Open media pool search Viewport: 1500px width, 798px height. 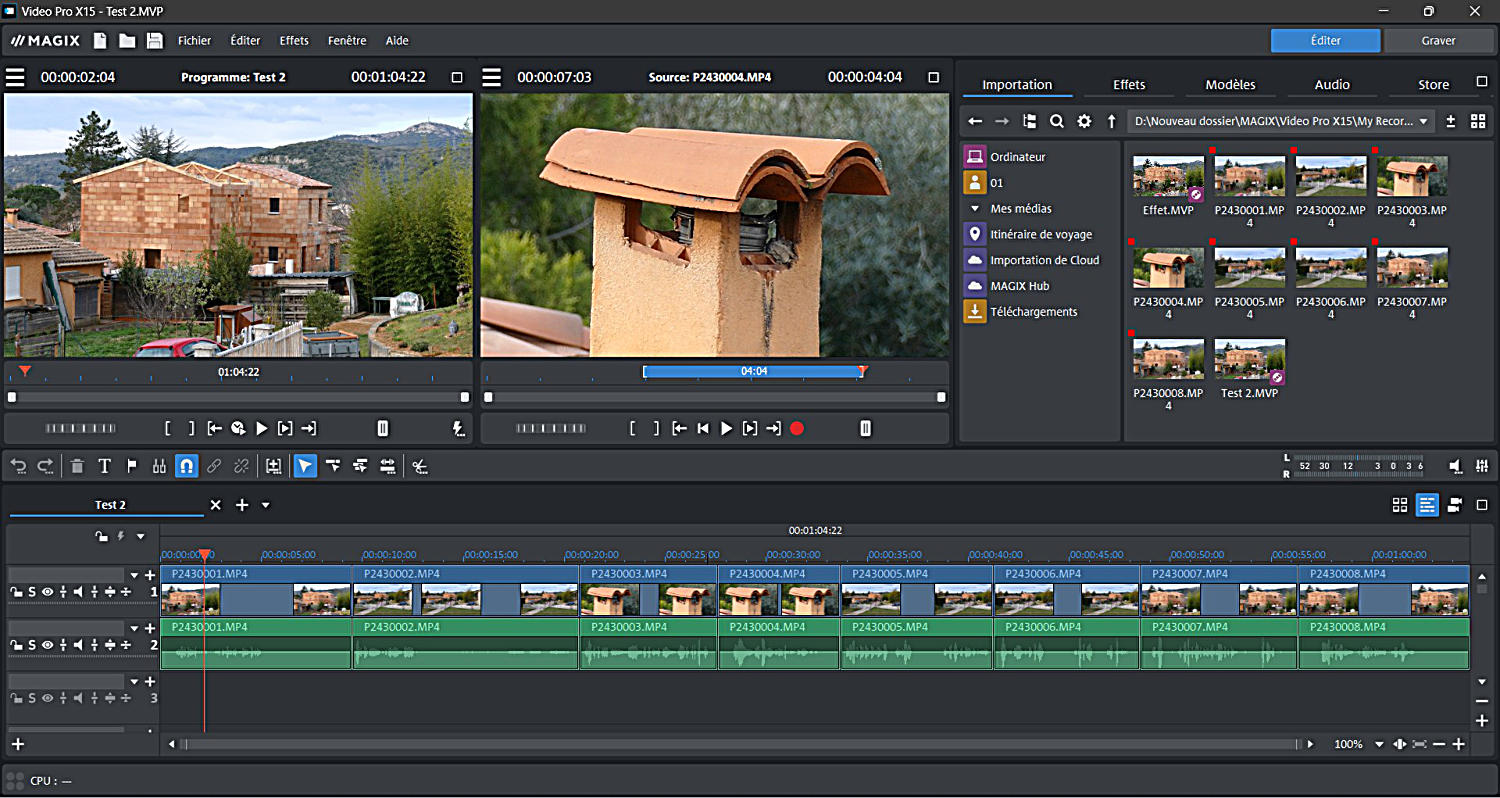tap(1057, 121)
